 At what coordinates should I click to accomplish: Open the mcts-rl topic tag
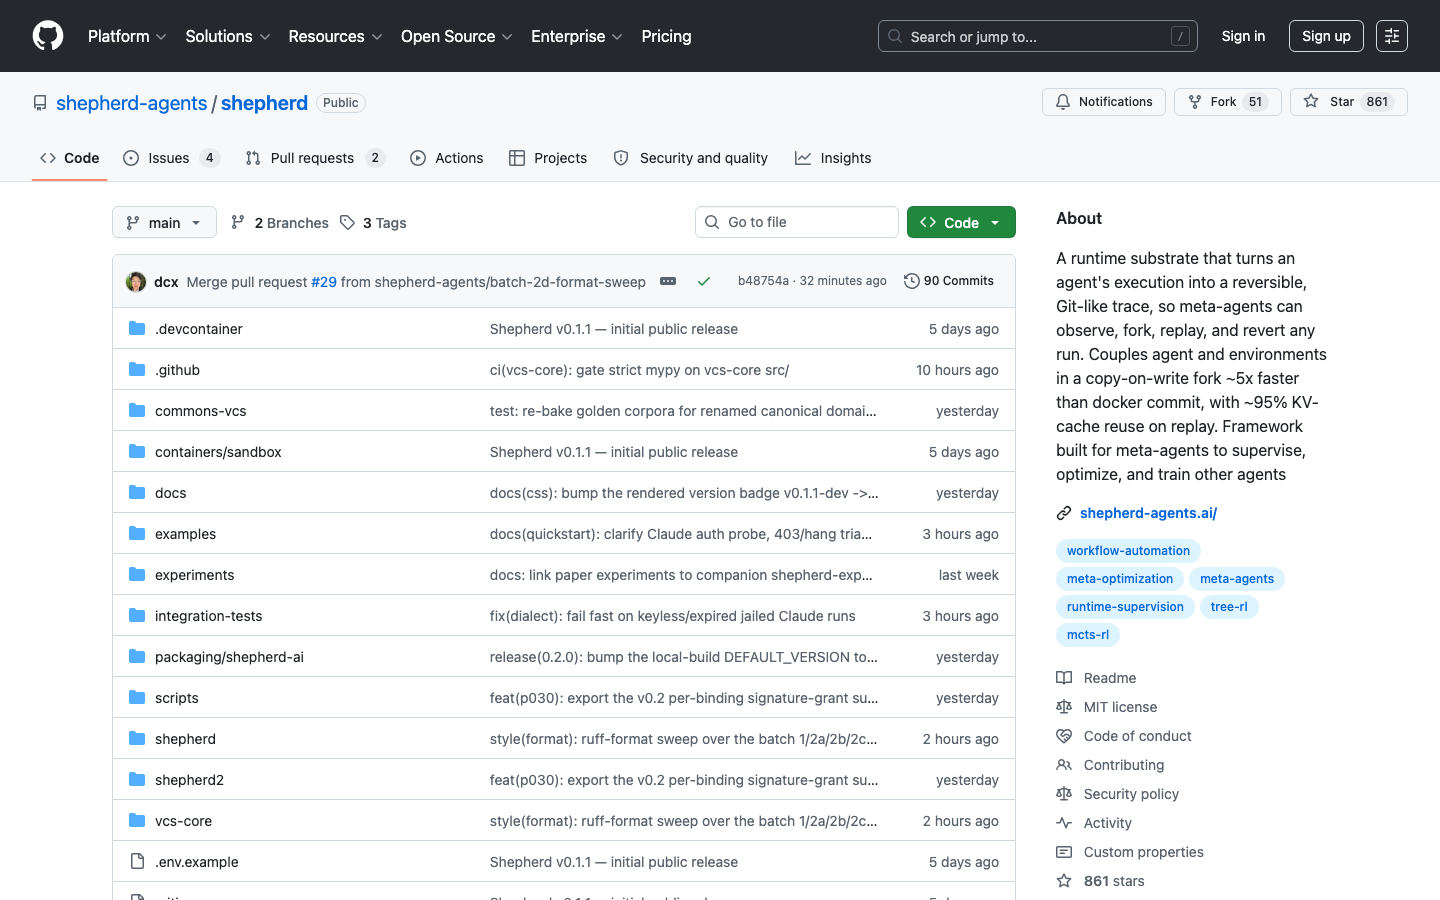pyautogui.click(x=1088, y=635)
